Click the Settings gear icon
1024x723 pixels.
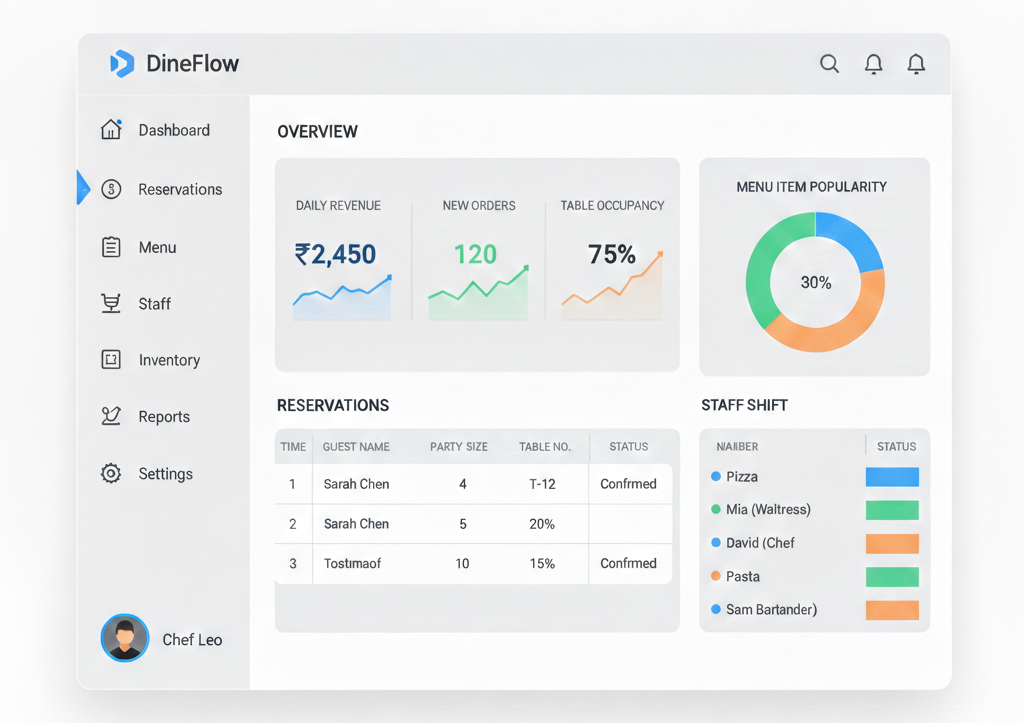point(111,474)
